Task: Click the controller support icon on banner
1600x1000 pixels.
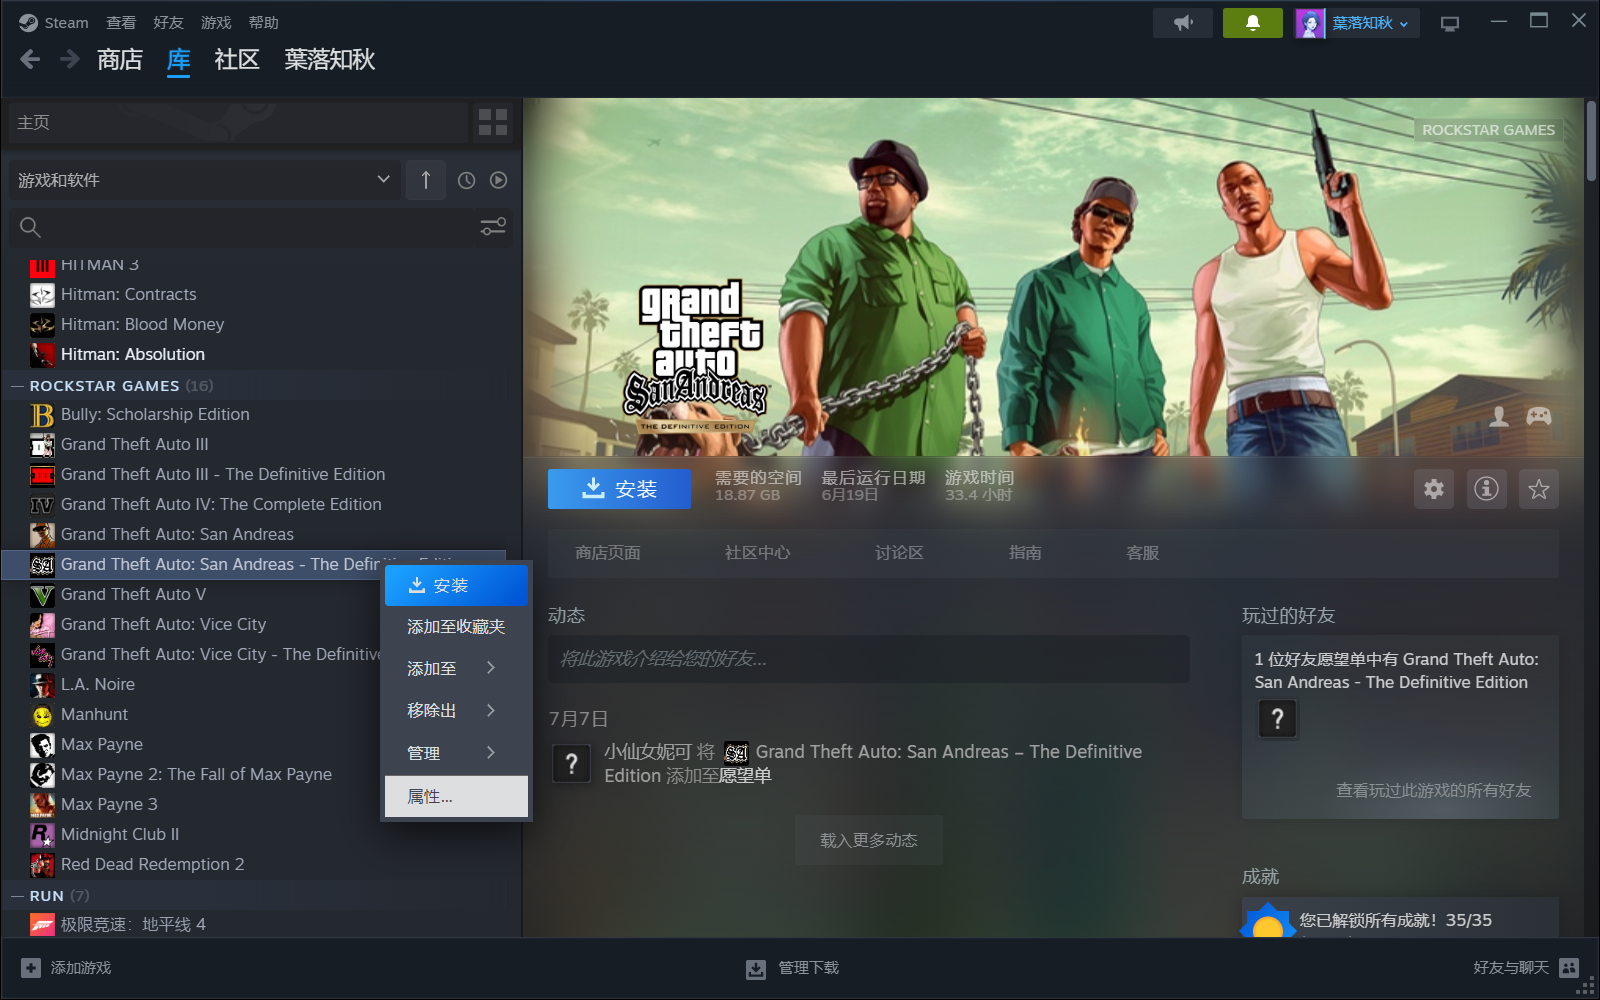Action: [x=1539, y=416]
